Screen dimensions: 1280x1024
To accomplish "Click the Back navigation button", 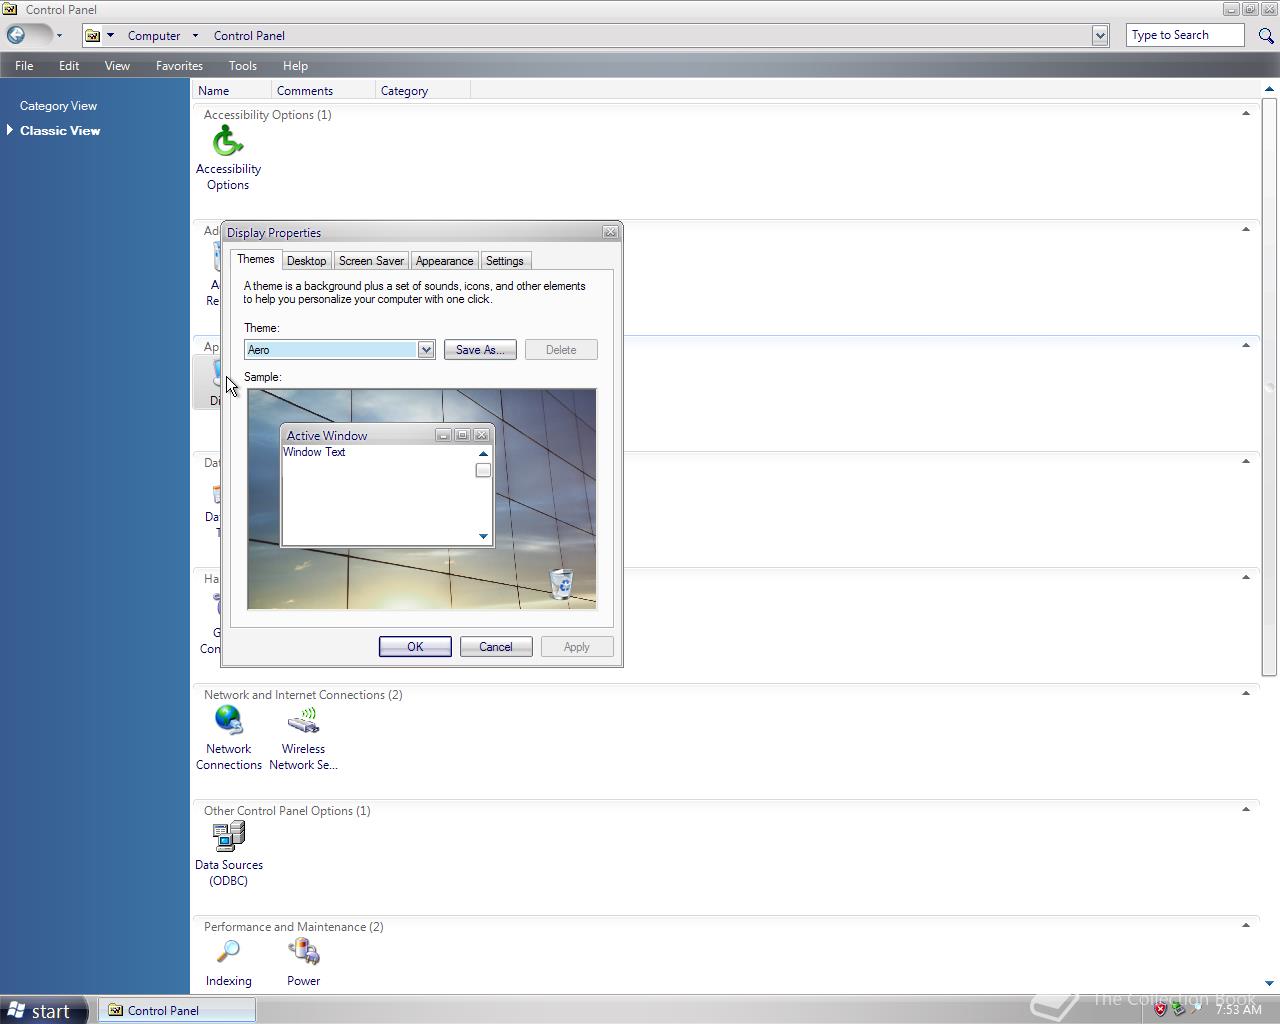I will [16, 35].
